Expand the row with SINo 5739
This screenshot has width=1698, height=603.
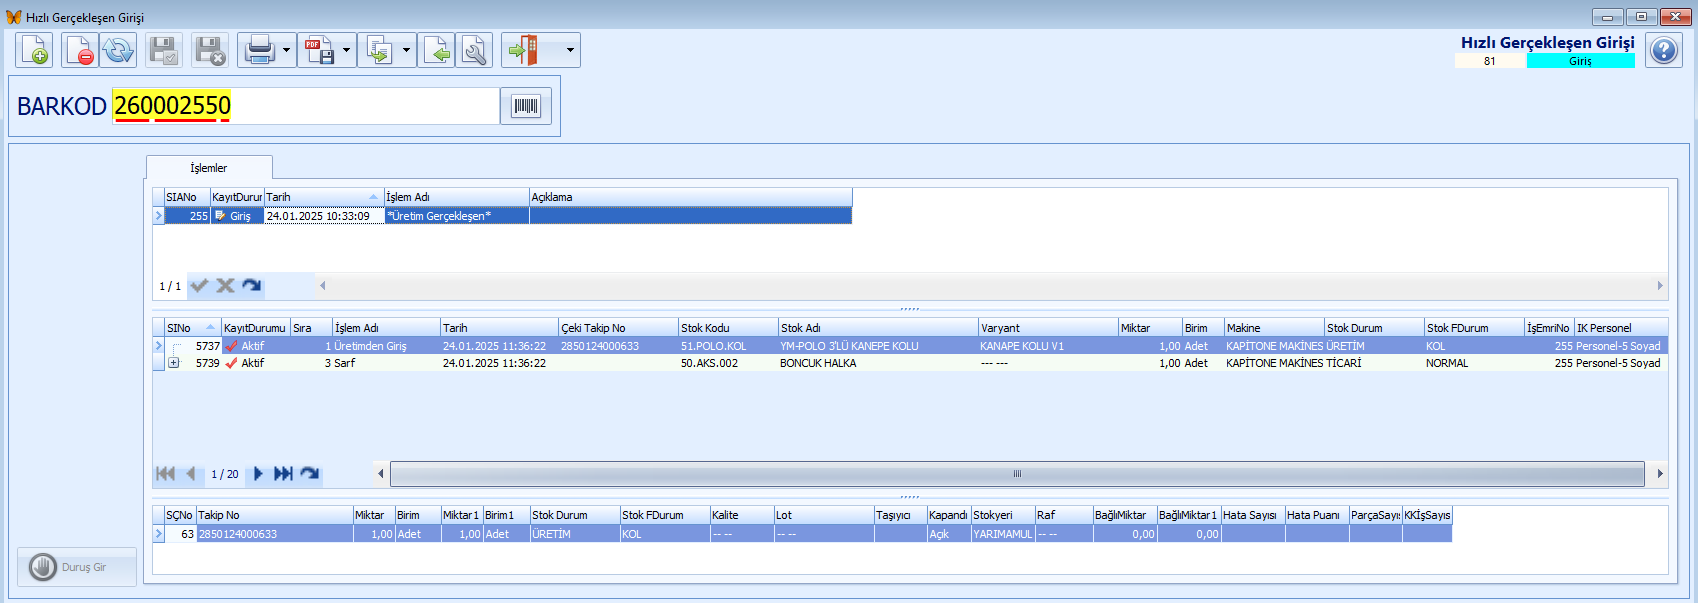click(174, 363)
